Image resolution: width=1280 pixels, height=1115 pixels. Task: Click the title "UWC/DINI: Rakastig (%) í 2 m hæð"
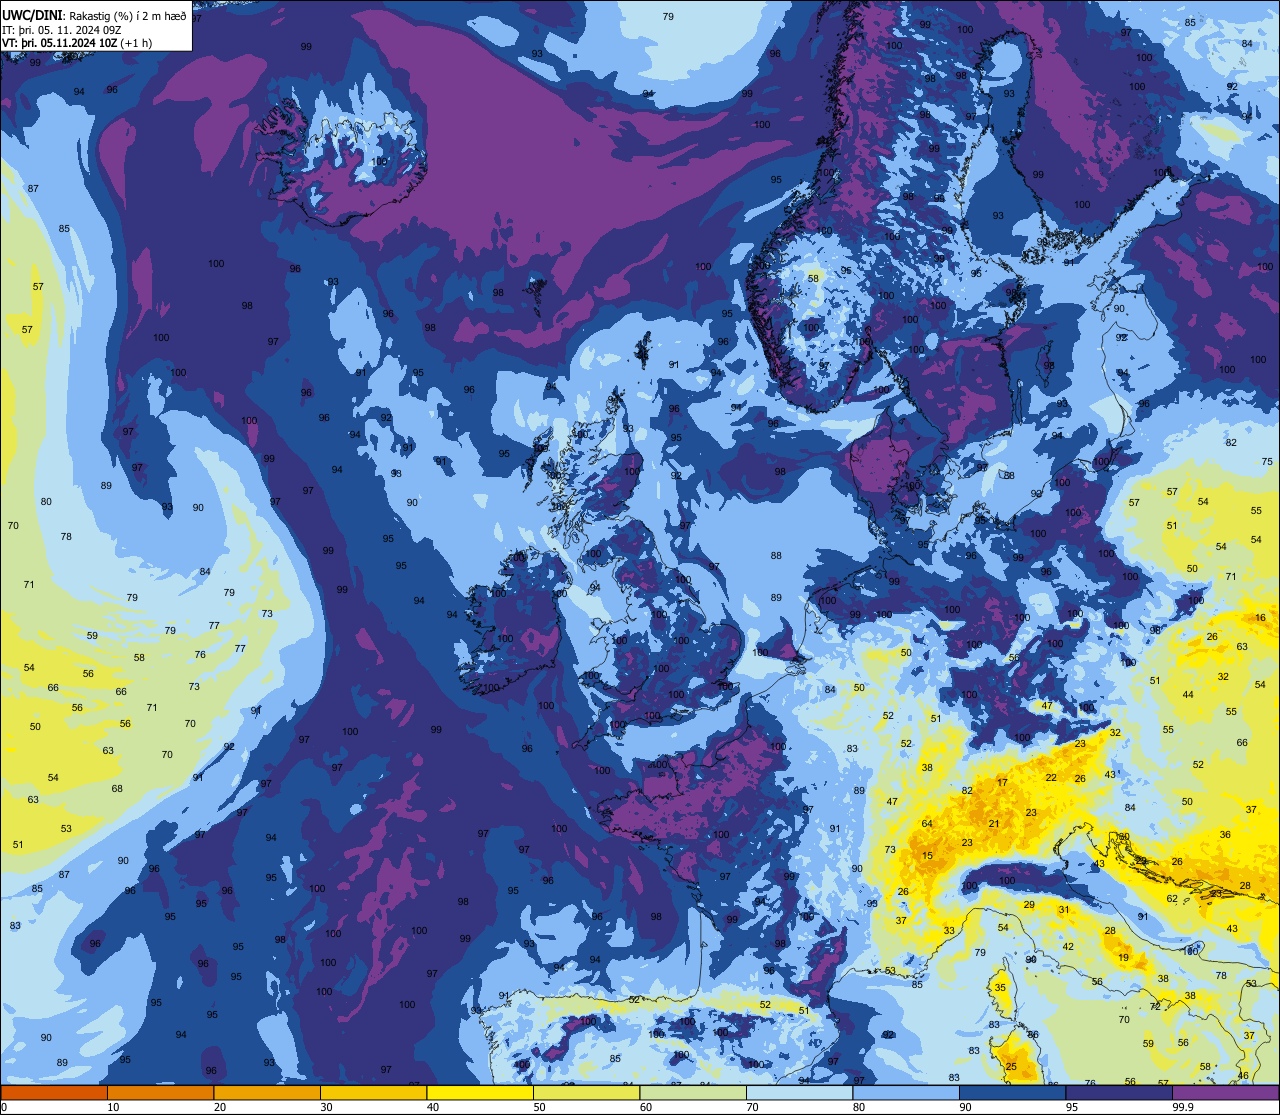tap(94, 15)
